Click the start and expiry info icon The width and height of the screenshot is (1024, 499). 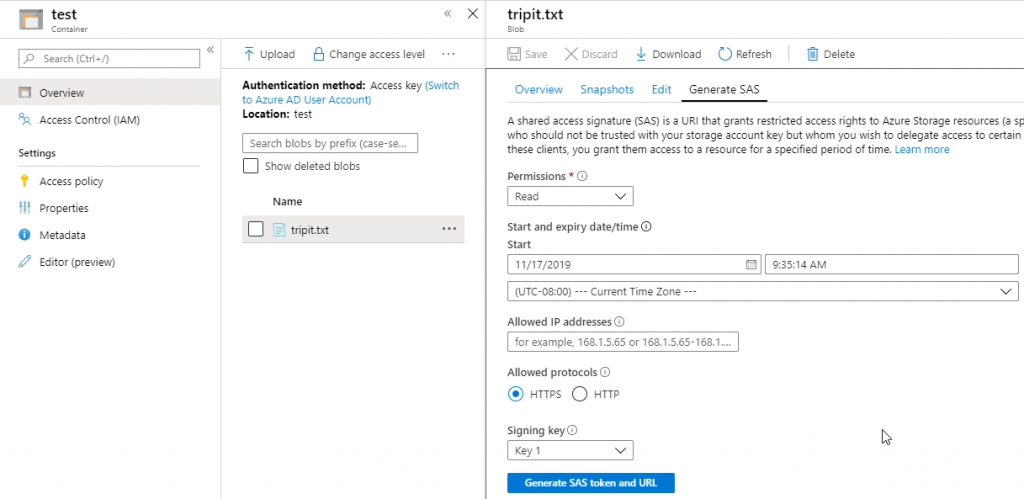647,227
